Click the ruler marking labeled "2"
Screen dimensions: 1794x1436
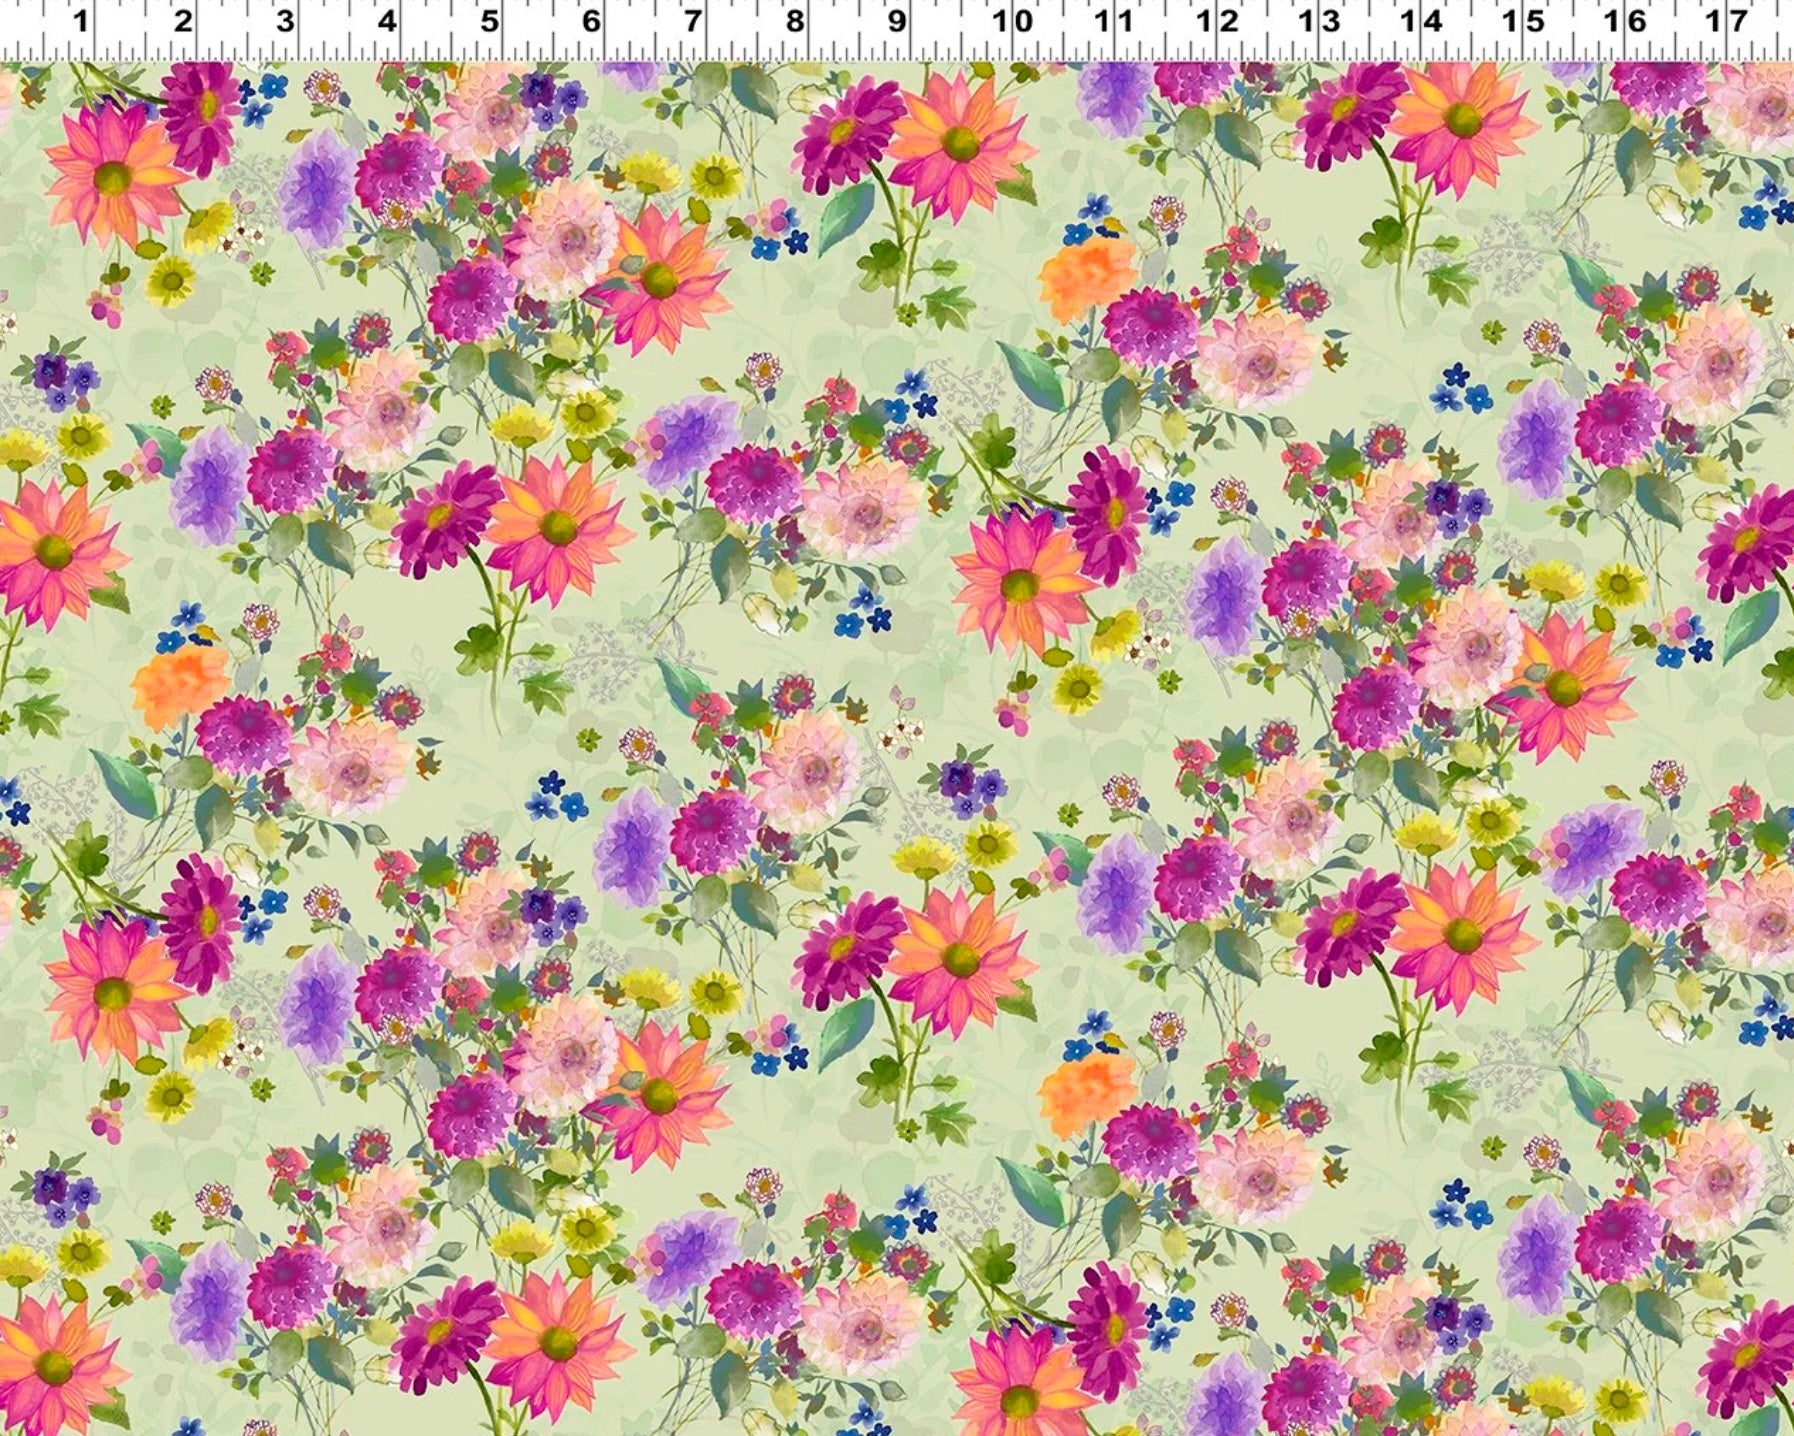183,21
